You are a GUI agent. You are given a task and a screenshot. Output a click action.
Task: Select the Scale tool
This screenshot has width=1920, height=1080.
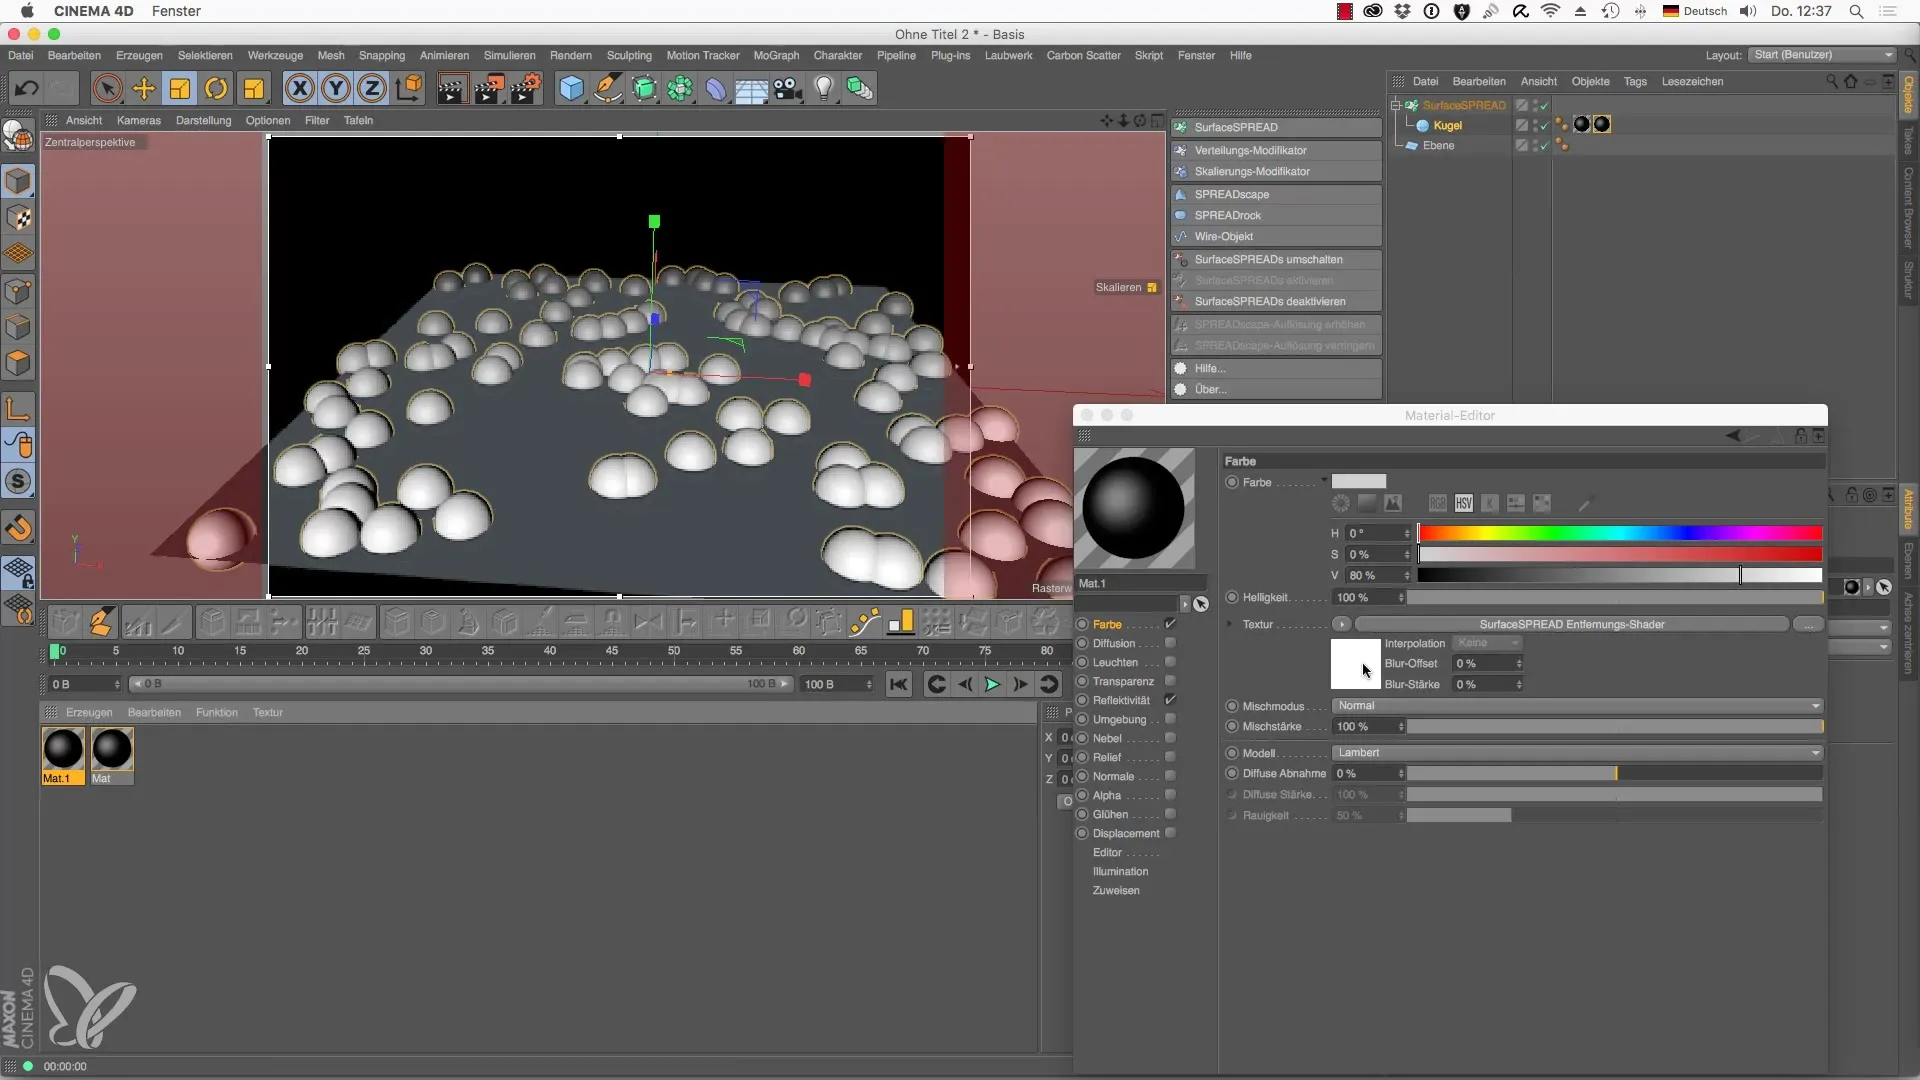pyautogui.click(x=180, y=89)
